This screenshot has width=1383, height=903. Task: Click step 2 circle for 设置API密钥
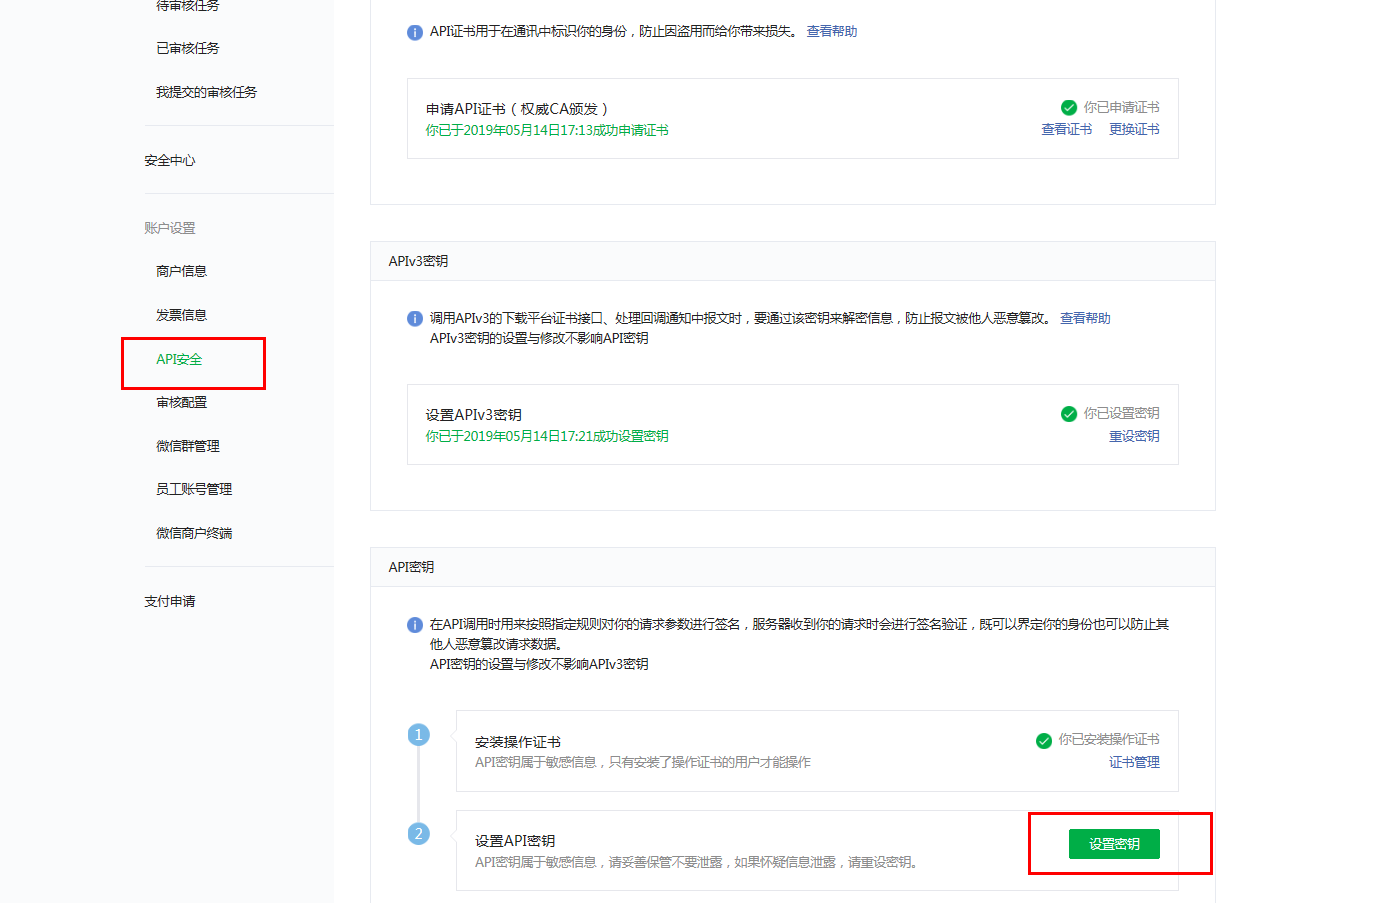419,834
